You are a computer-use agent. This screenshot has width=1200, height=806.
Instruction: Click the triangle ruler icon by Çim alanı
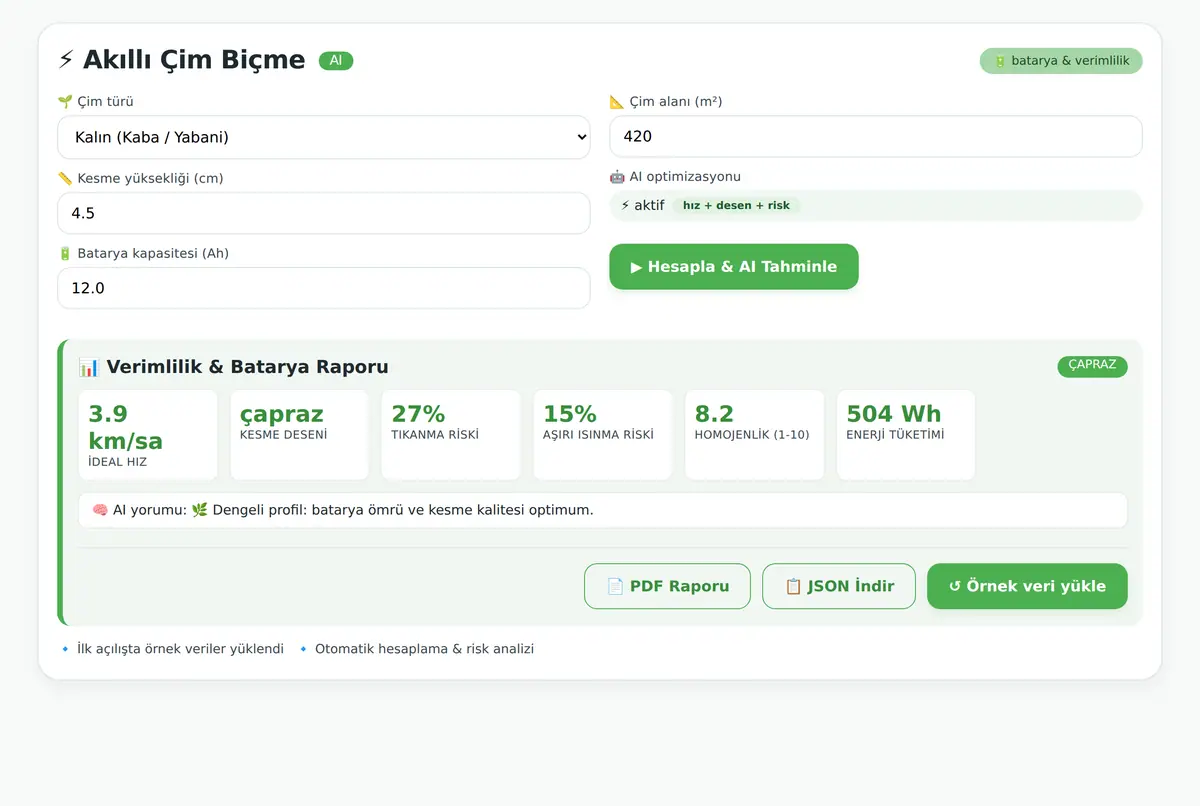[617, 102]
